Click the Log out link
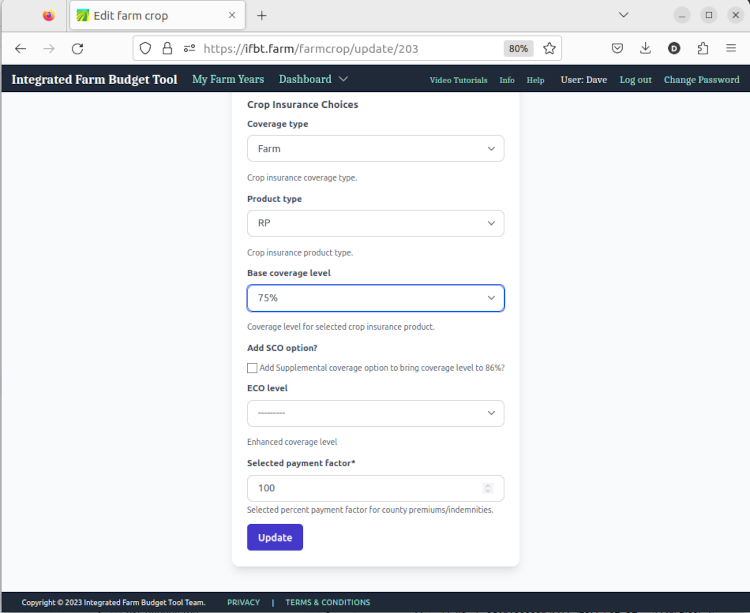Viewport: 750px width, 613px height. click(x=636, y=80)
